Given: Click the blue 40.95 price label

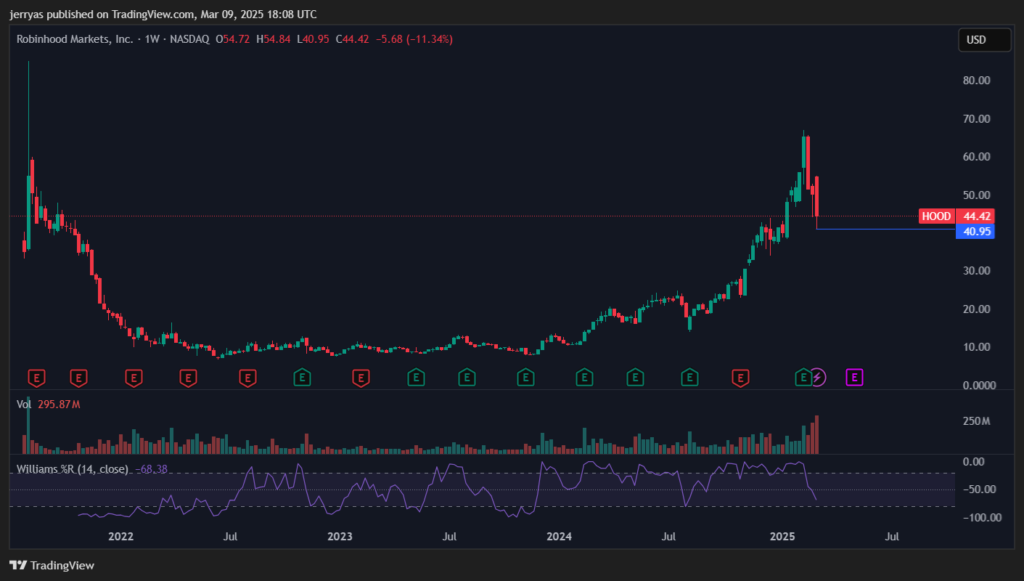Looking at the screenshot, I should [x=975, y=231].
